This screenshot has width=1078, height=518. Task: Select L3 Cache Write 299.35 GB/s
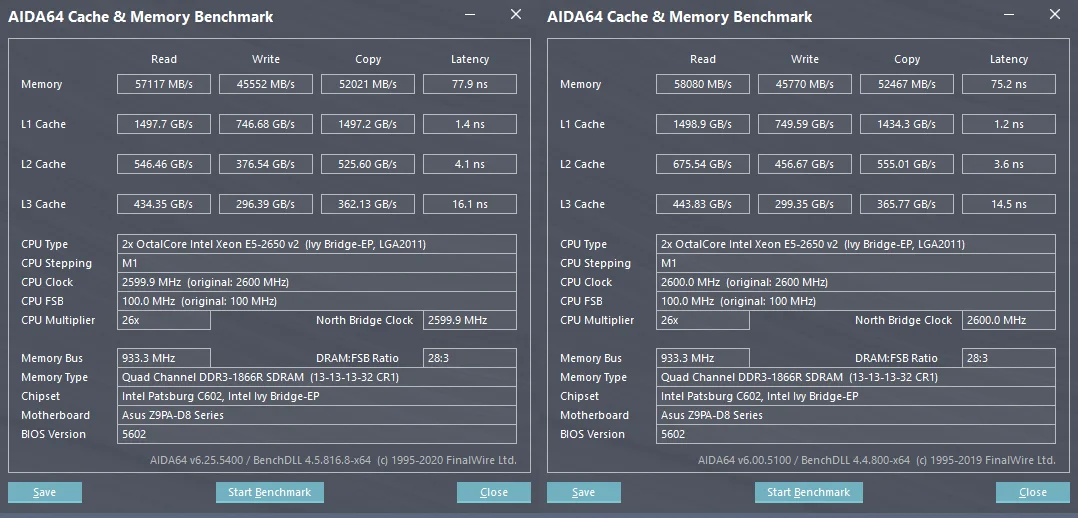pos(804,204)
